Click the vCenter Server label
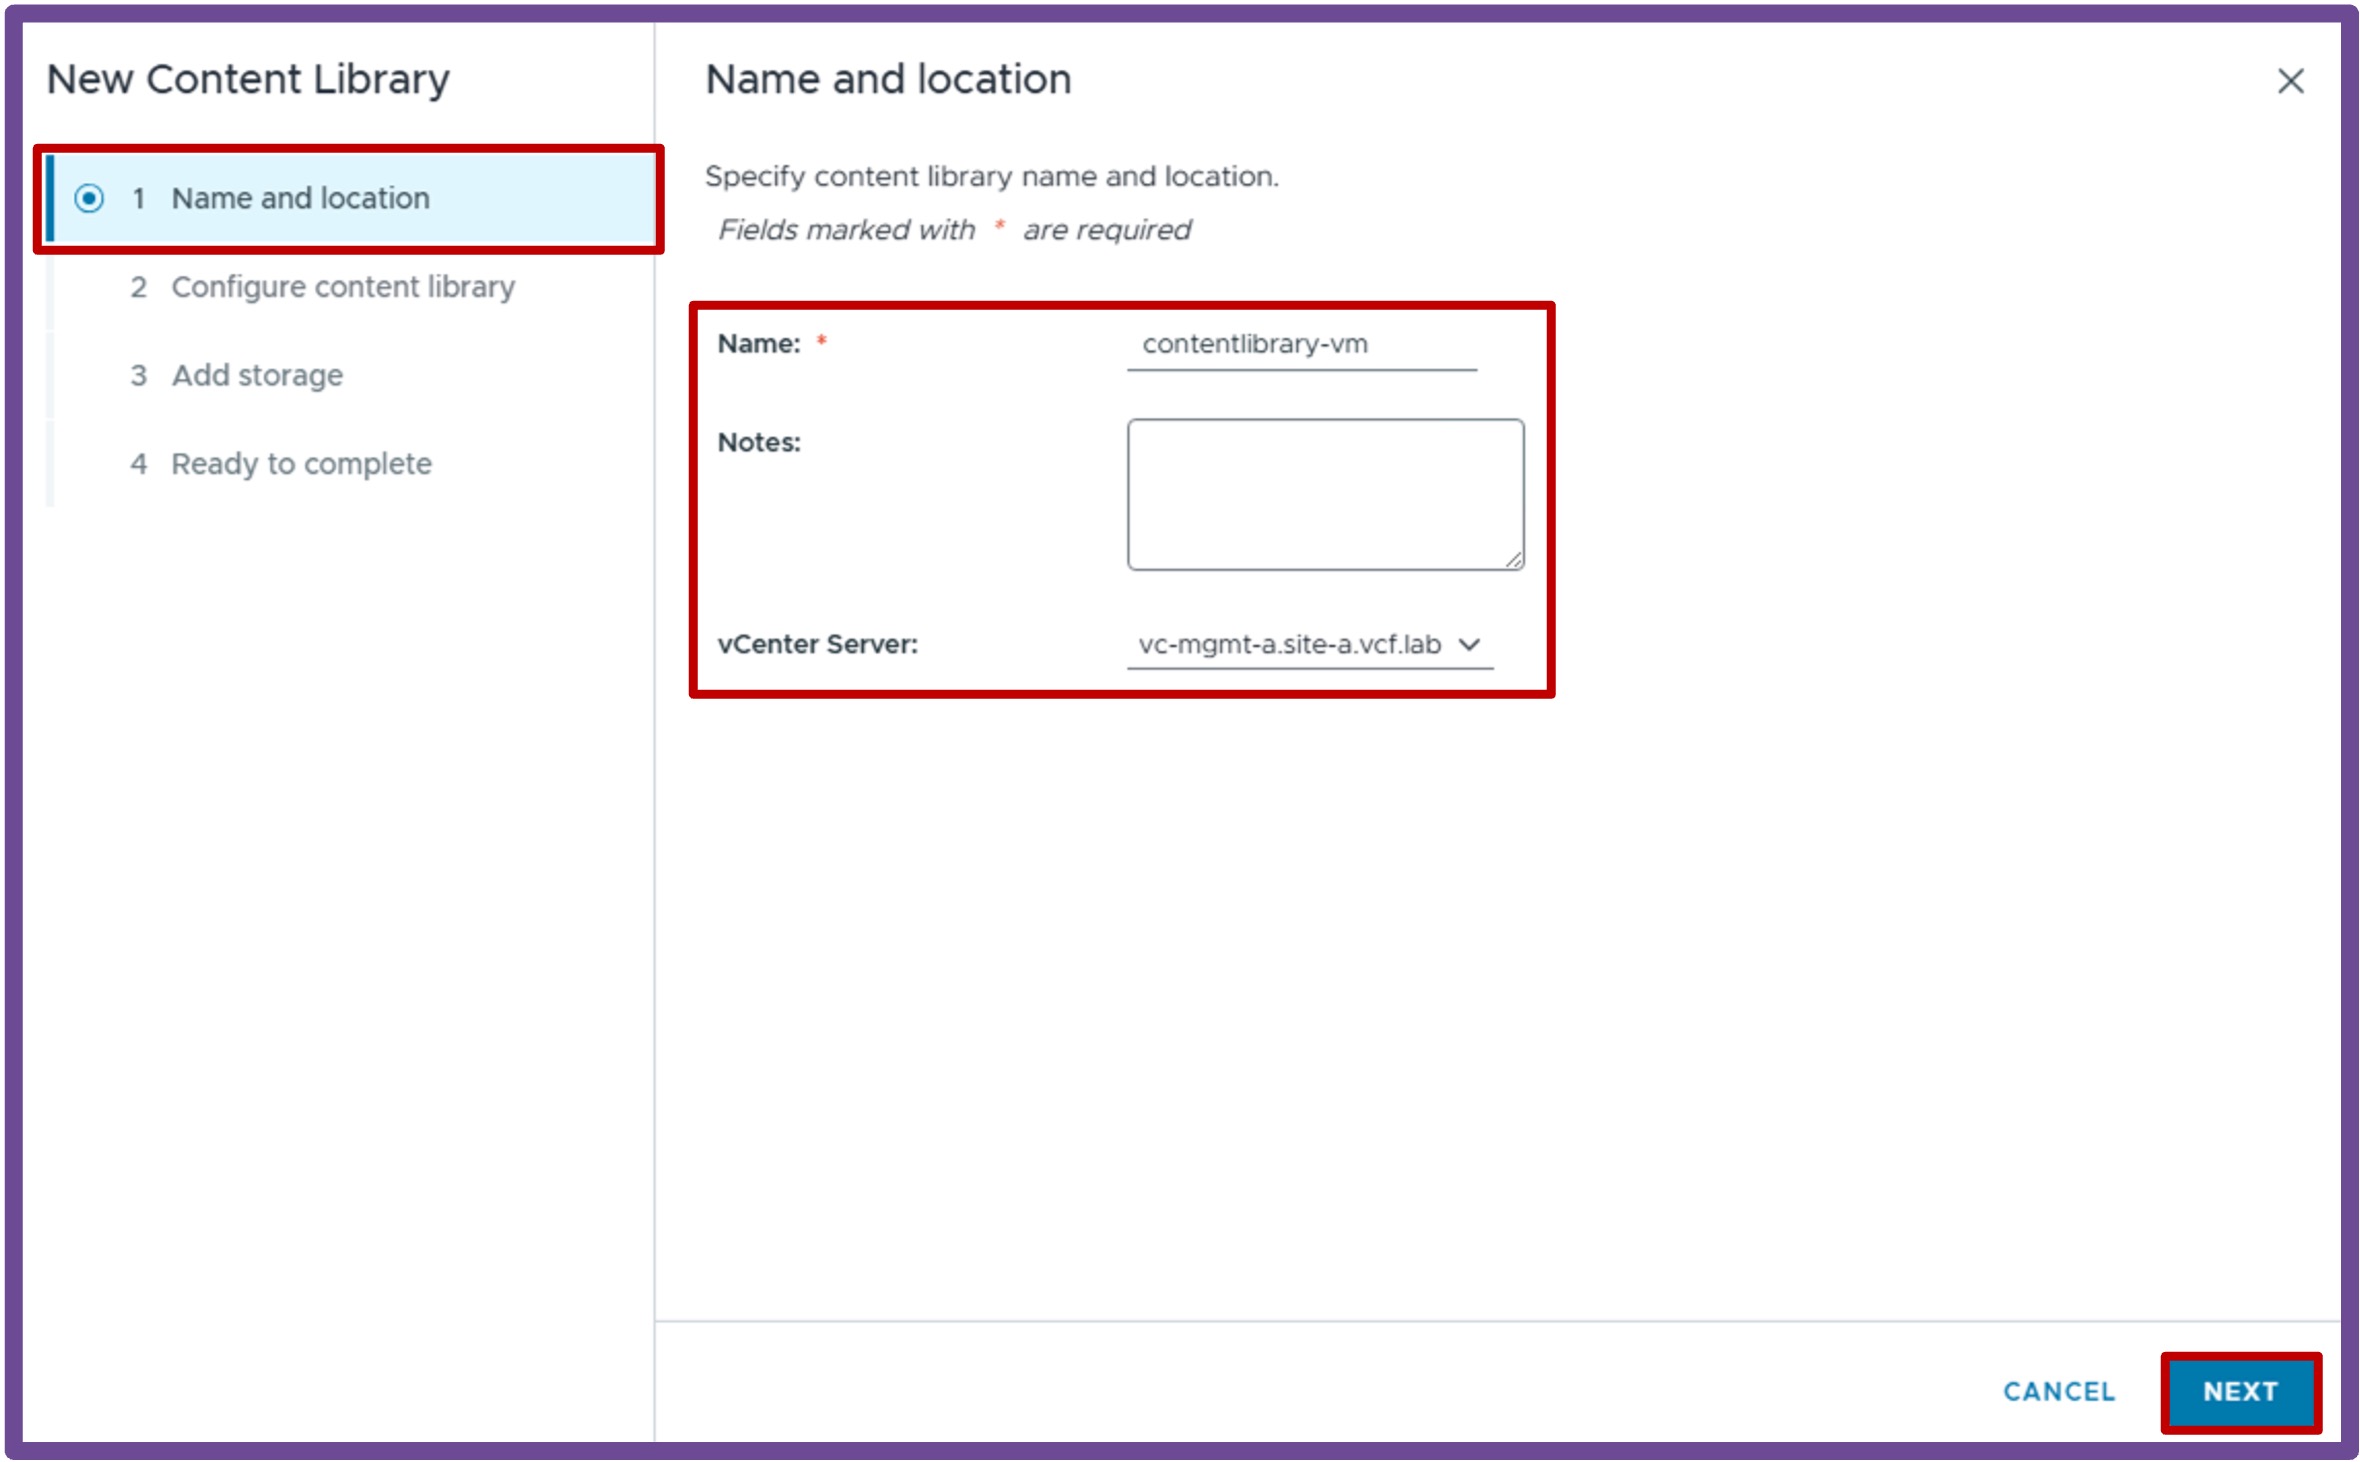Image resolution: width=2360 pixels, height=1462 pixels. pos(817,644)
